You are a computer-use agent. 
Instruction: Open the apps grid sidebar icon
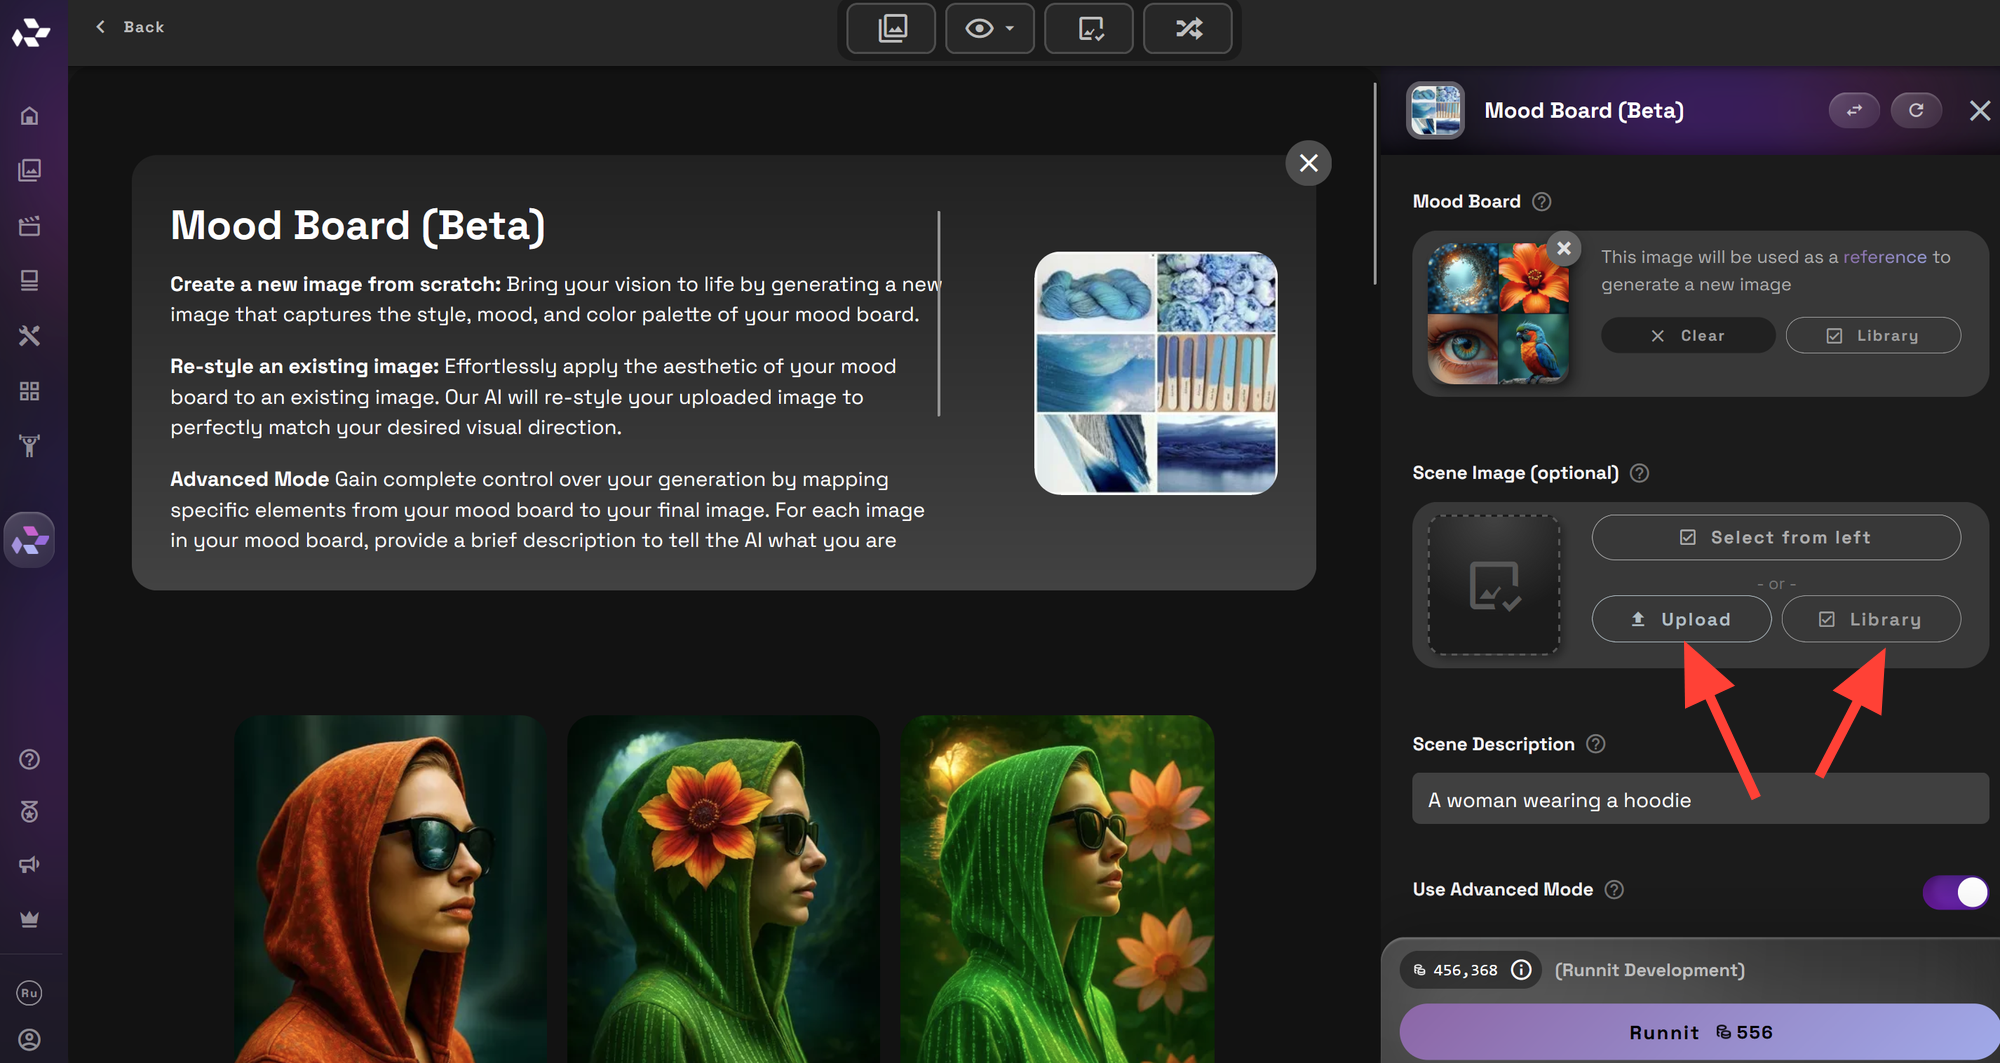tap(30, 391)
